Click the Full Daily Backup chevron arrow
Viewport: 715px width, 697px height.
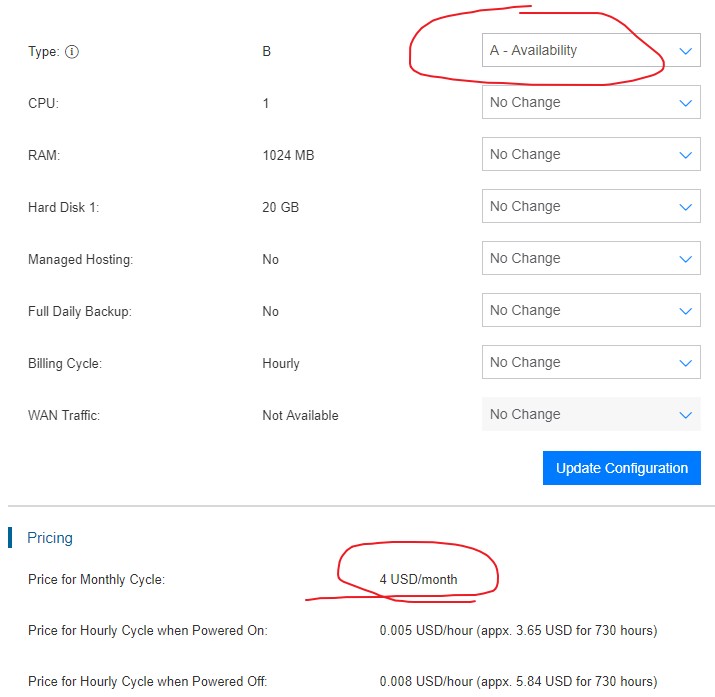coord(685,311)
